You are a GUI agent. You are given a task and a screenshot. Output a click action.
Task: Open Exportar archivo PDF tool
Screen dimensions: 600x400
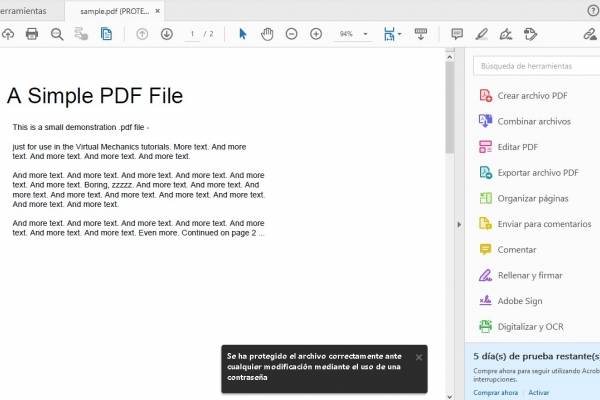tap(537, 173)
